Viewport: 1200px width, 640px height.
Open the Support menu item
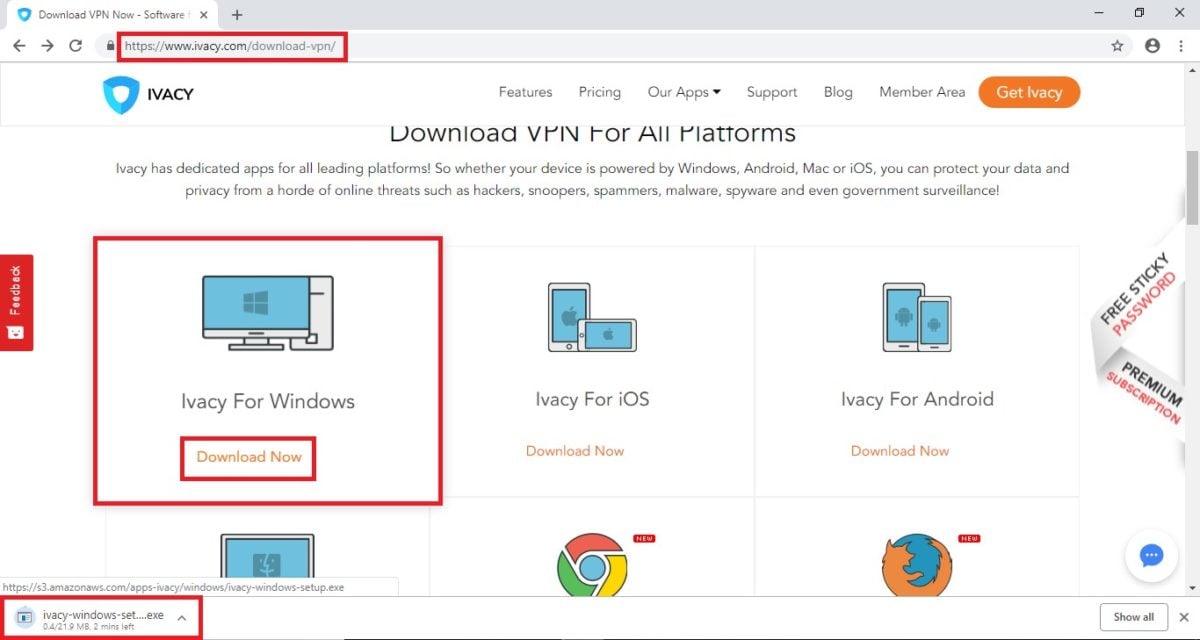click(x=771, y=92)
